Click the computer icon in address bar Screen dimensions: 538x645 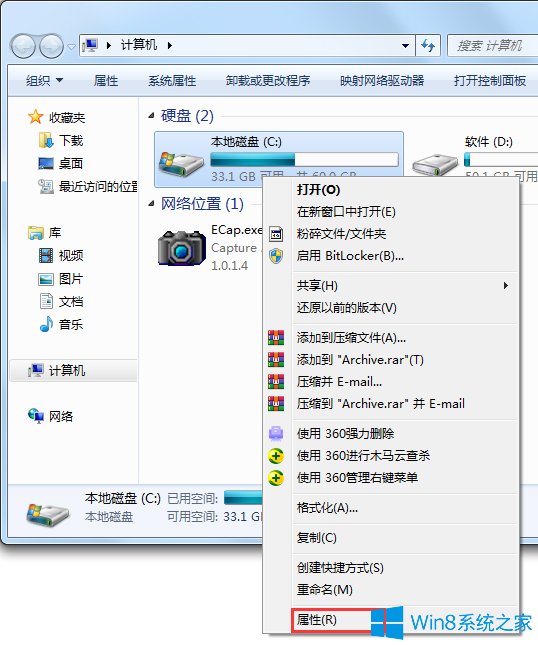(x=90, y=45)
